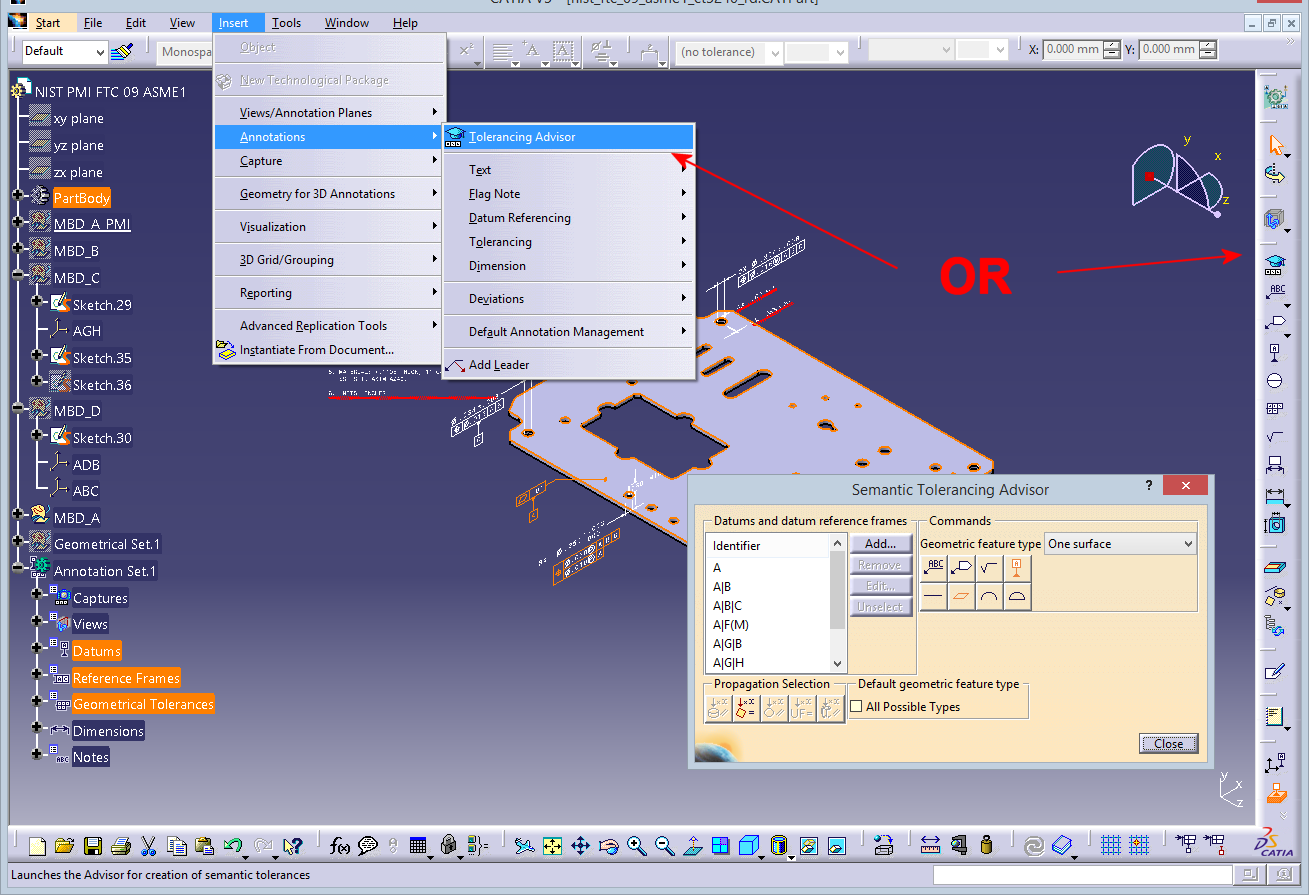The height and width of the screenshot is (895, 1309).
Task: Launch Tolerancing Advisor from the right toolbar
Action: tap(1275, 263)
